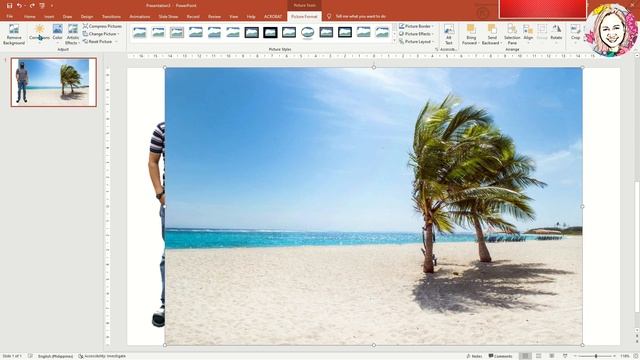Expand the Reset Picture dropdown arrow
The height and width of the screenshot is (360, 640).
(x=116, y=42)
